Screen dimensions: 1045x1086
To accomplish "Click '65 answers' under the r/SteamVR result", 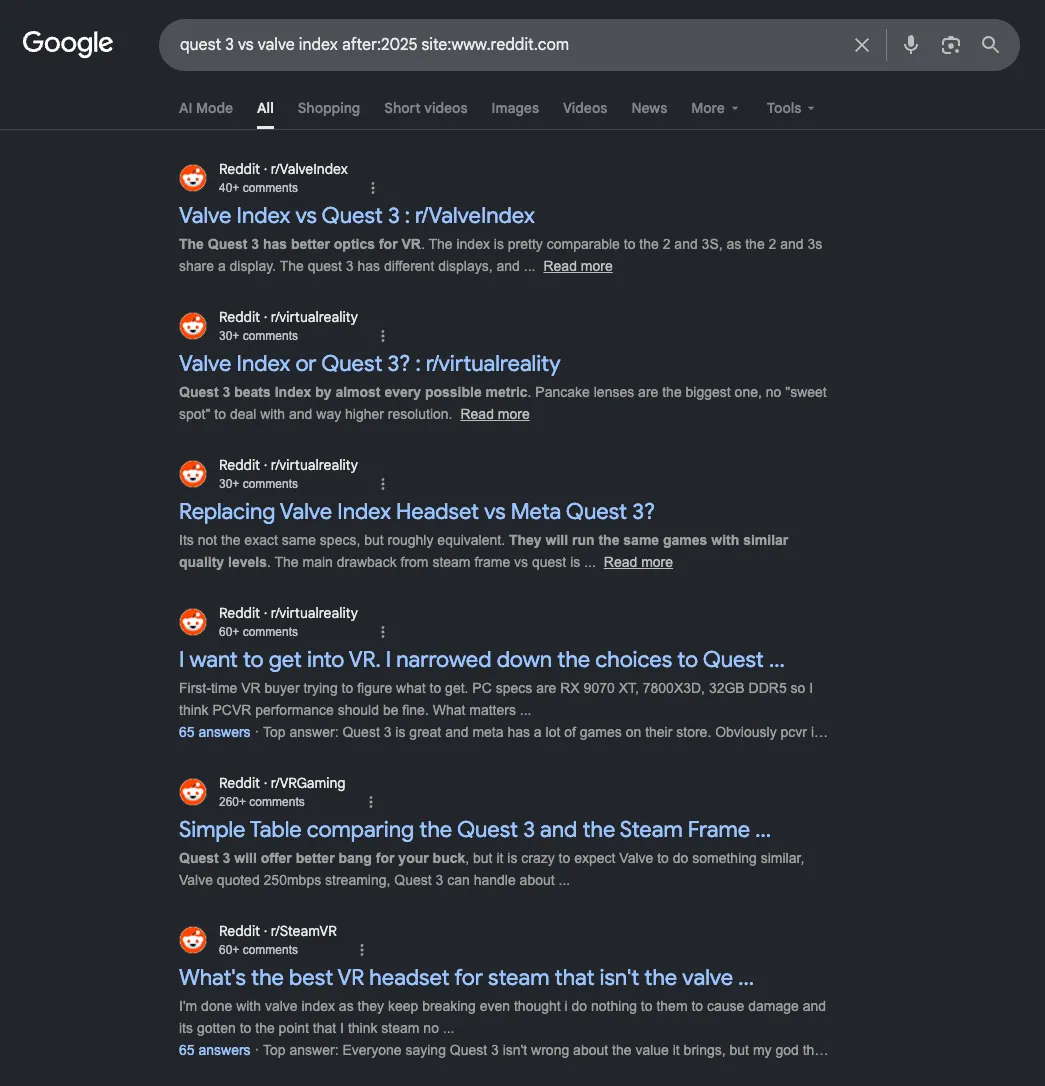I will [x=214, y=1050].
